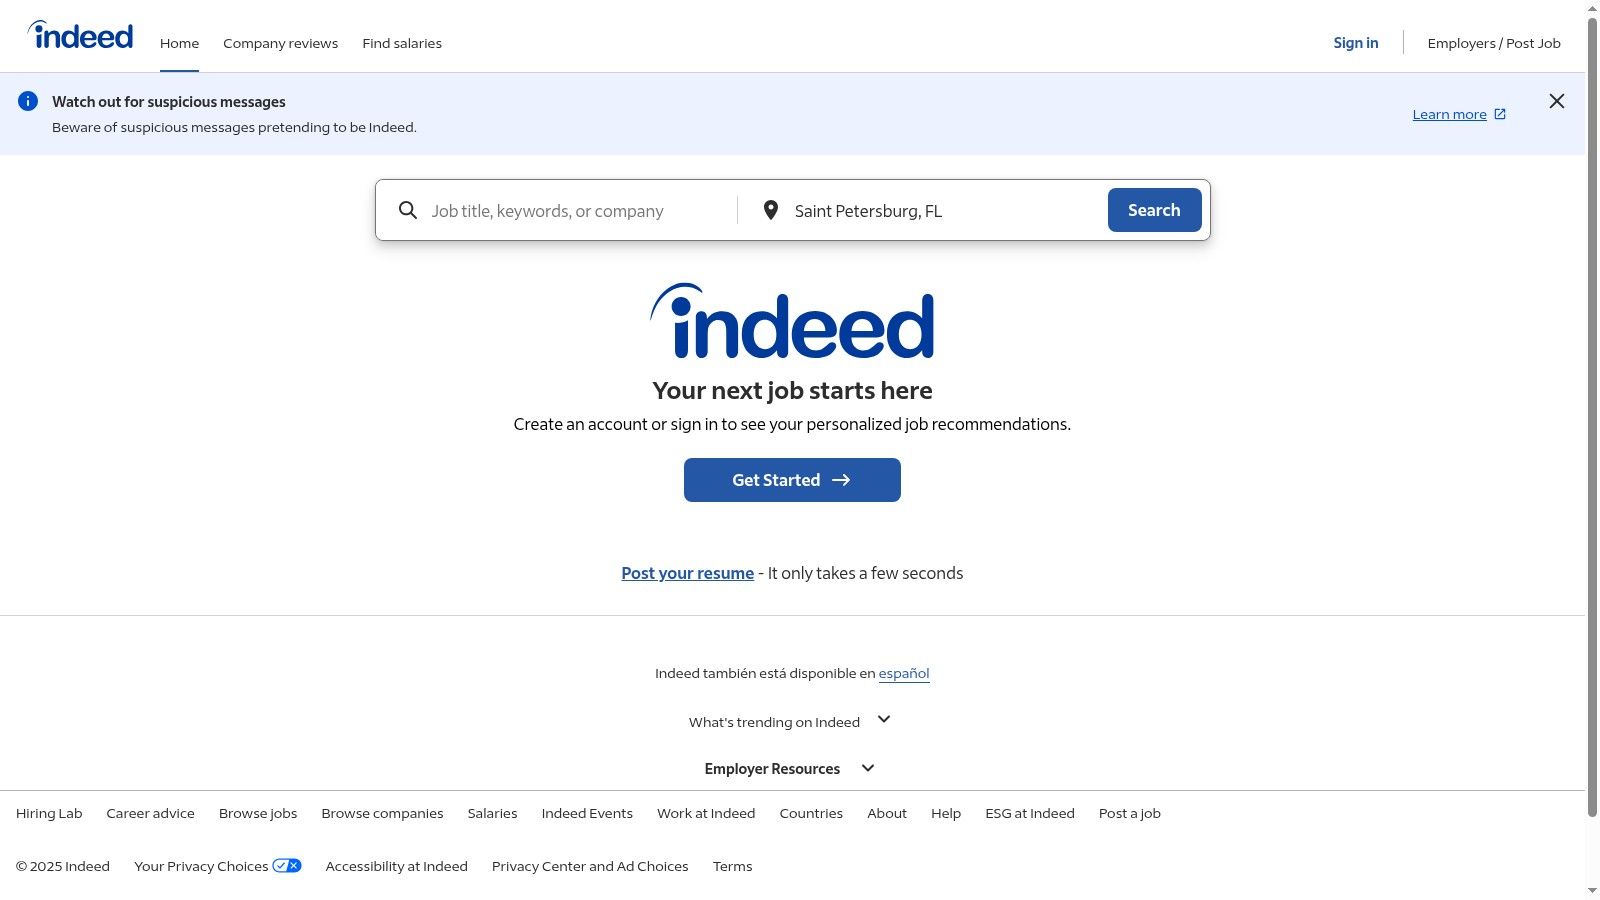Dismiss the suspicious messages banner
Screen dimensions: 1600x900
click(x=1556, y=100)
